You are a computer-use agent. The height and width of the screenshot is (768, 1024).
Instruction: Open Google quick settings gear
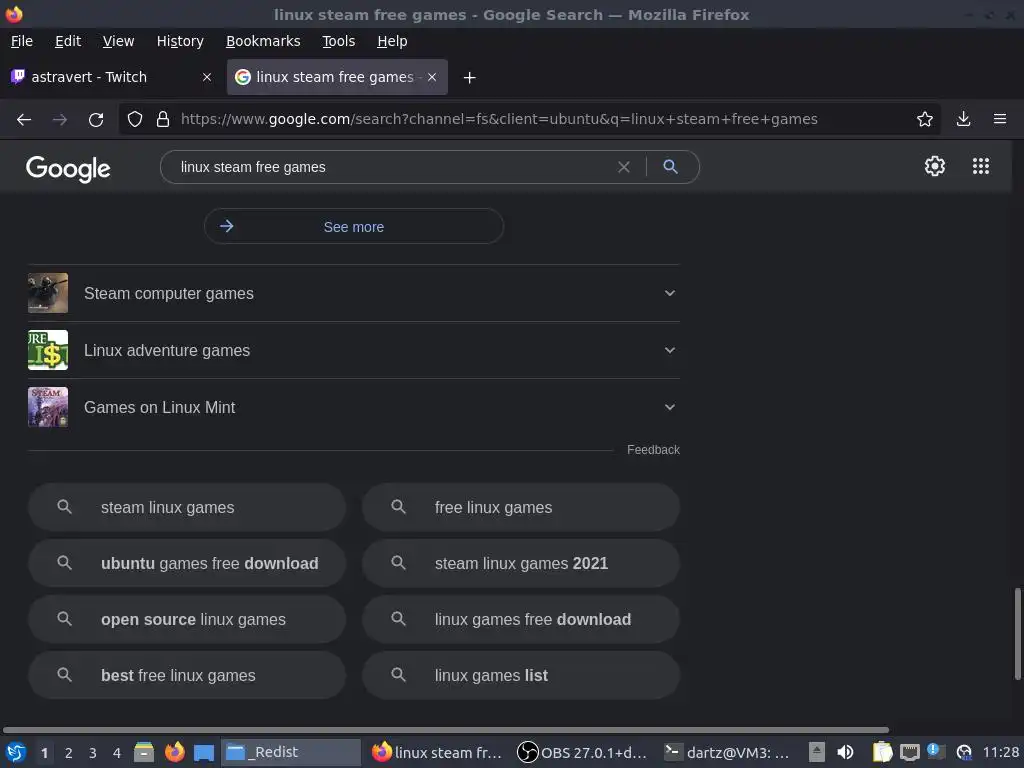point(935,166)
